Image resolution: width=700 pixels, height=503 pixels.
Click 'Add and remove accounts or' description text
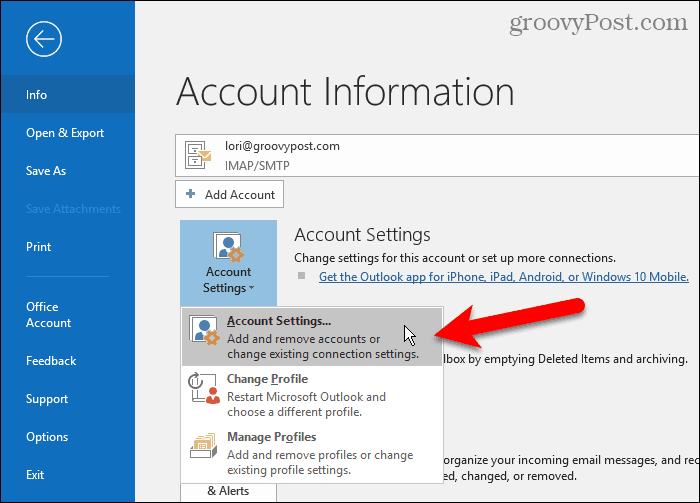303,339
